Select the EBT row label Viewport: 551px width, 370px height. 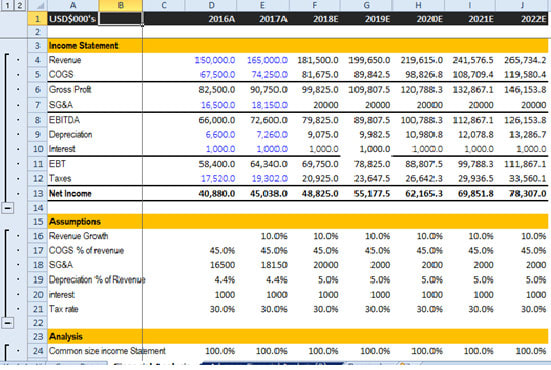[x=57, y=164]
